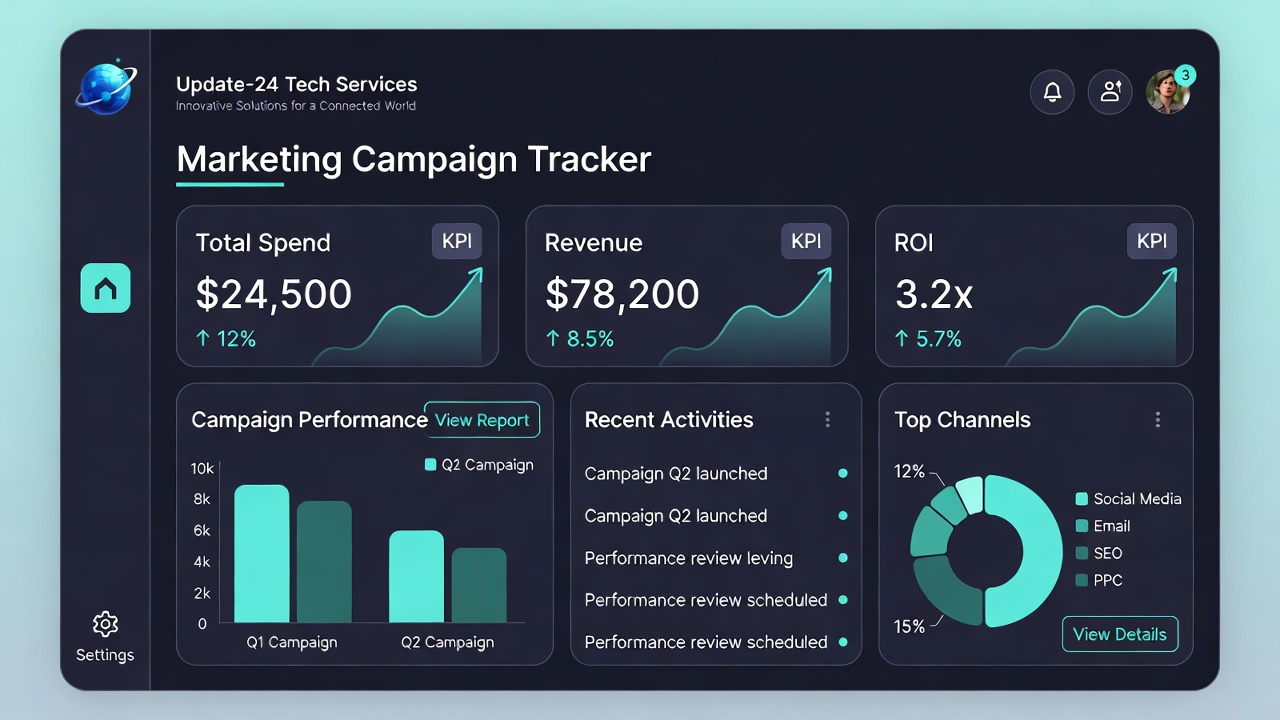Click the notification badge showing 3
1280x720 pixels.
coord(1185,74)
